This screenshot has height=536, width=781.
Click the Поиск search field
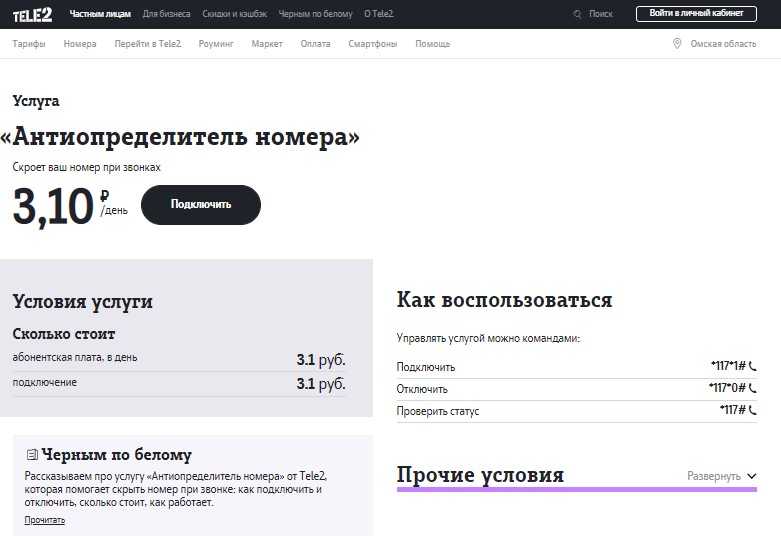(600, 14)
